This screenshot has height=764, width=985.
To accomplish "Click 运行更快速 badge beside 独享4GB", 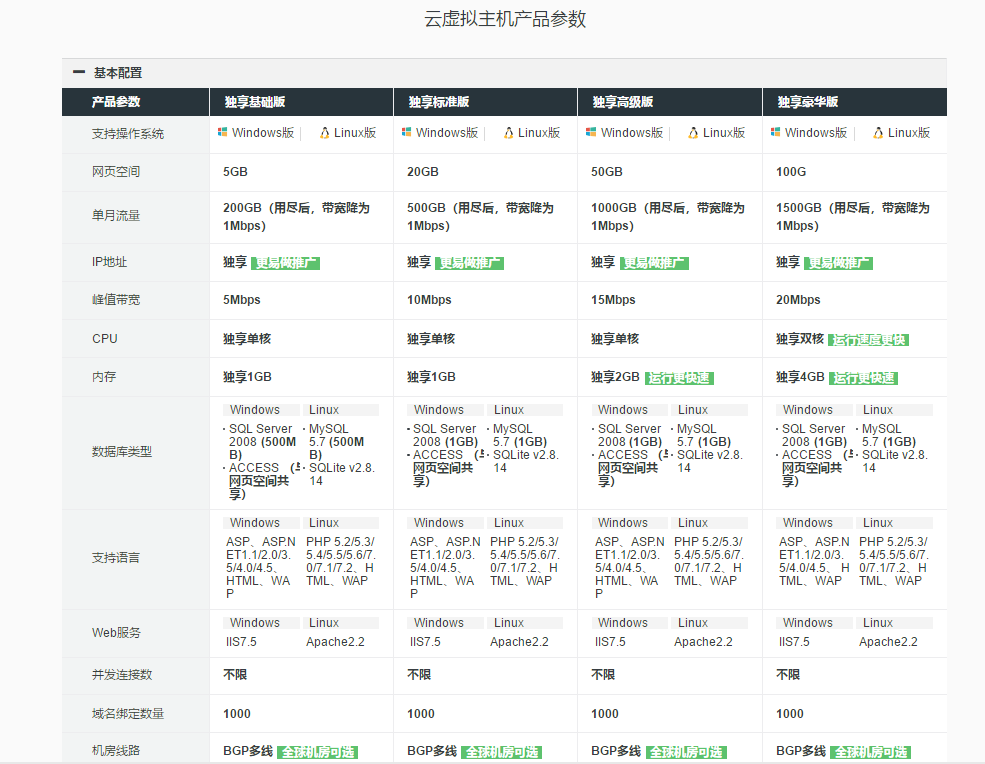I will click(863, 378).
